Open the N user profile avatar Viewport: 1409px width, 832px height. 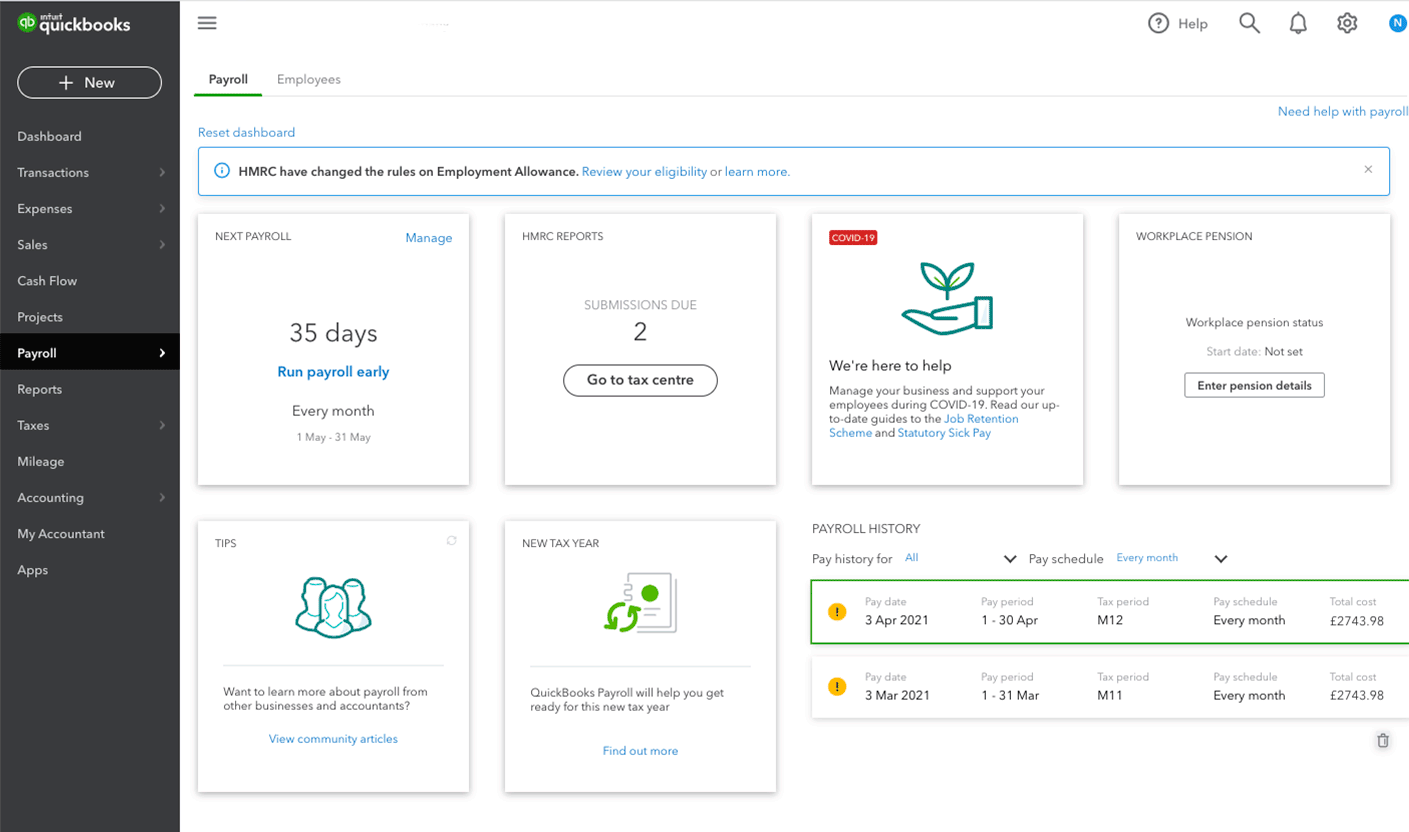click(1397, 23)
